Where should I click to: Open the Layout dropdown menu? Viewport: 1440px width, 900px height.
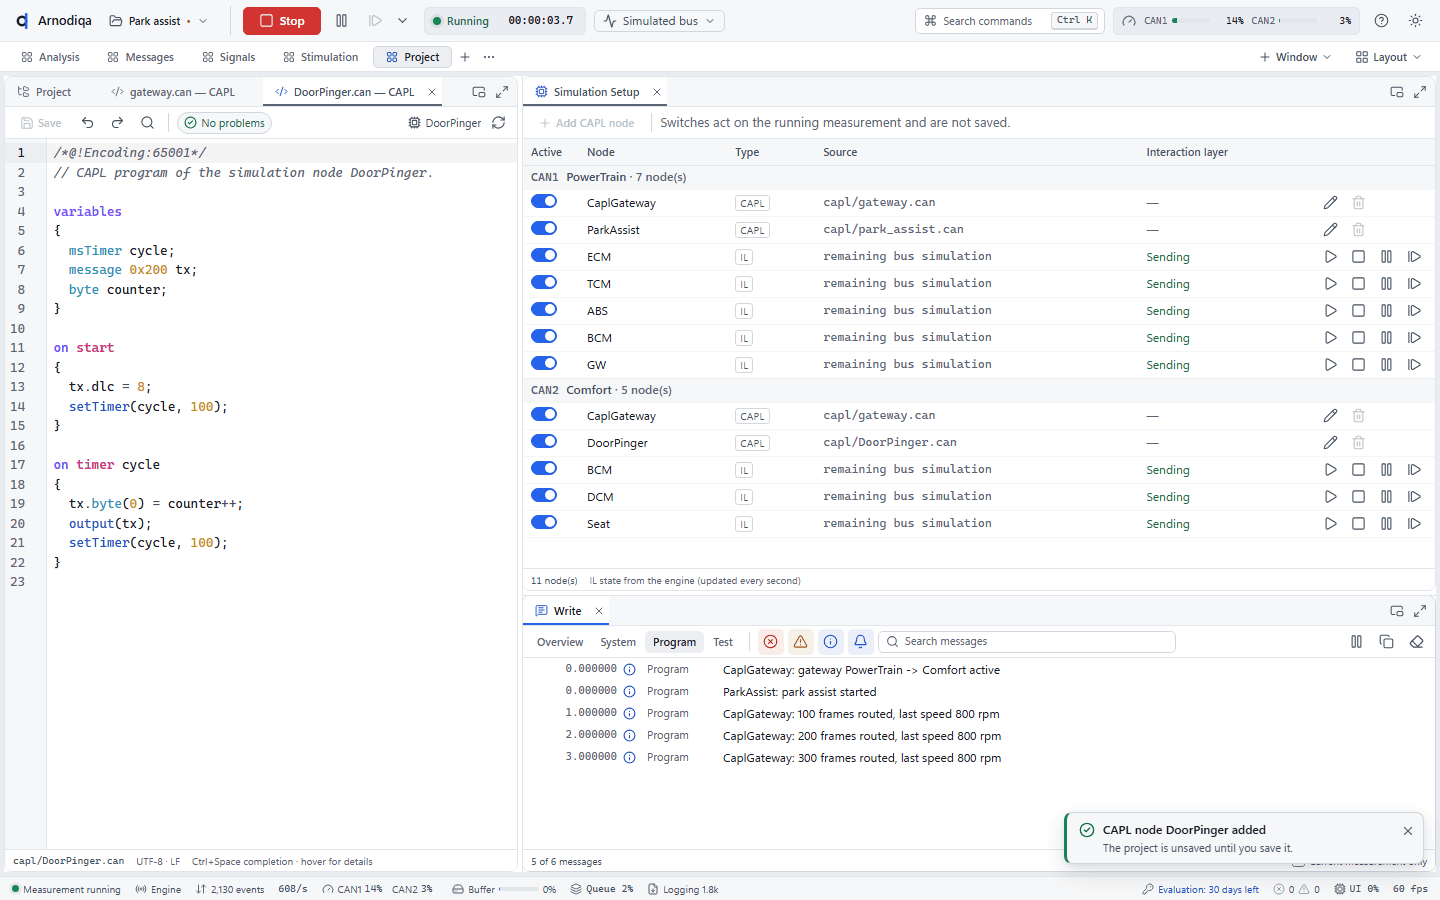pos(1388,57)
